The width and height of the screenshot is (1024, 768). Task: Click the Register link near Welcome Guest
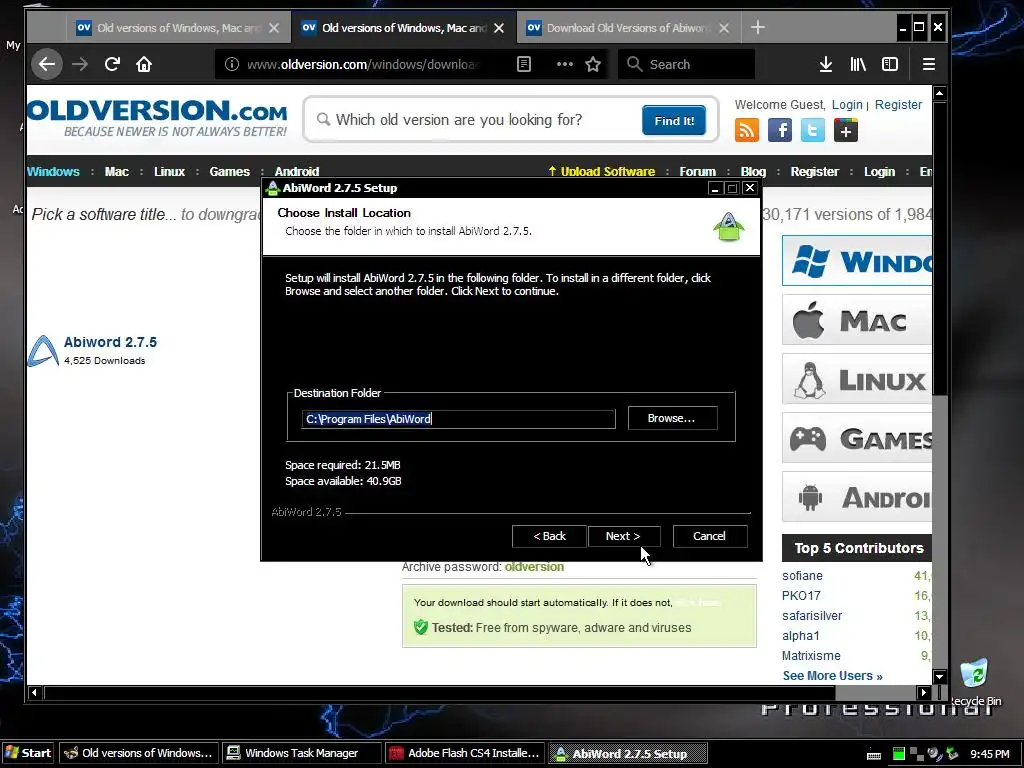(898, 104)
